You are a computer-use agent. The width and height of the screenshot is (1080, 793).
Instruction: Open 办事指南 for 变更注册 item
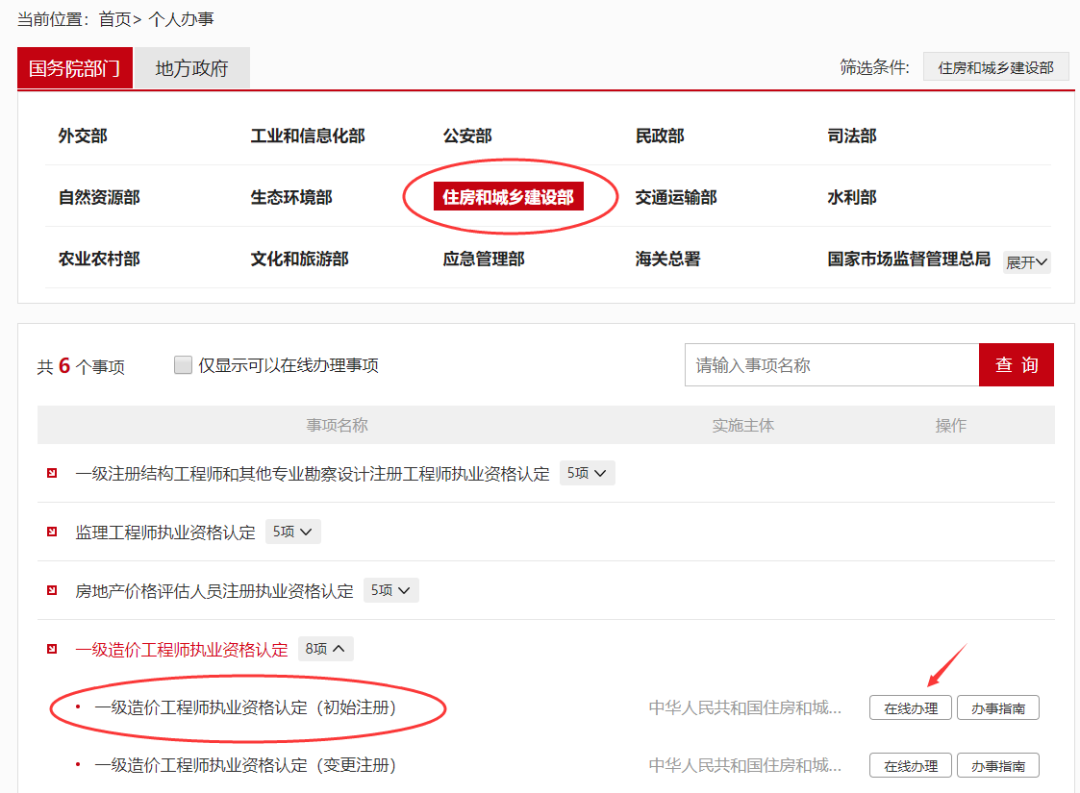pyautogui.click(x=998, y=766)
